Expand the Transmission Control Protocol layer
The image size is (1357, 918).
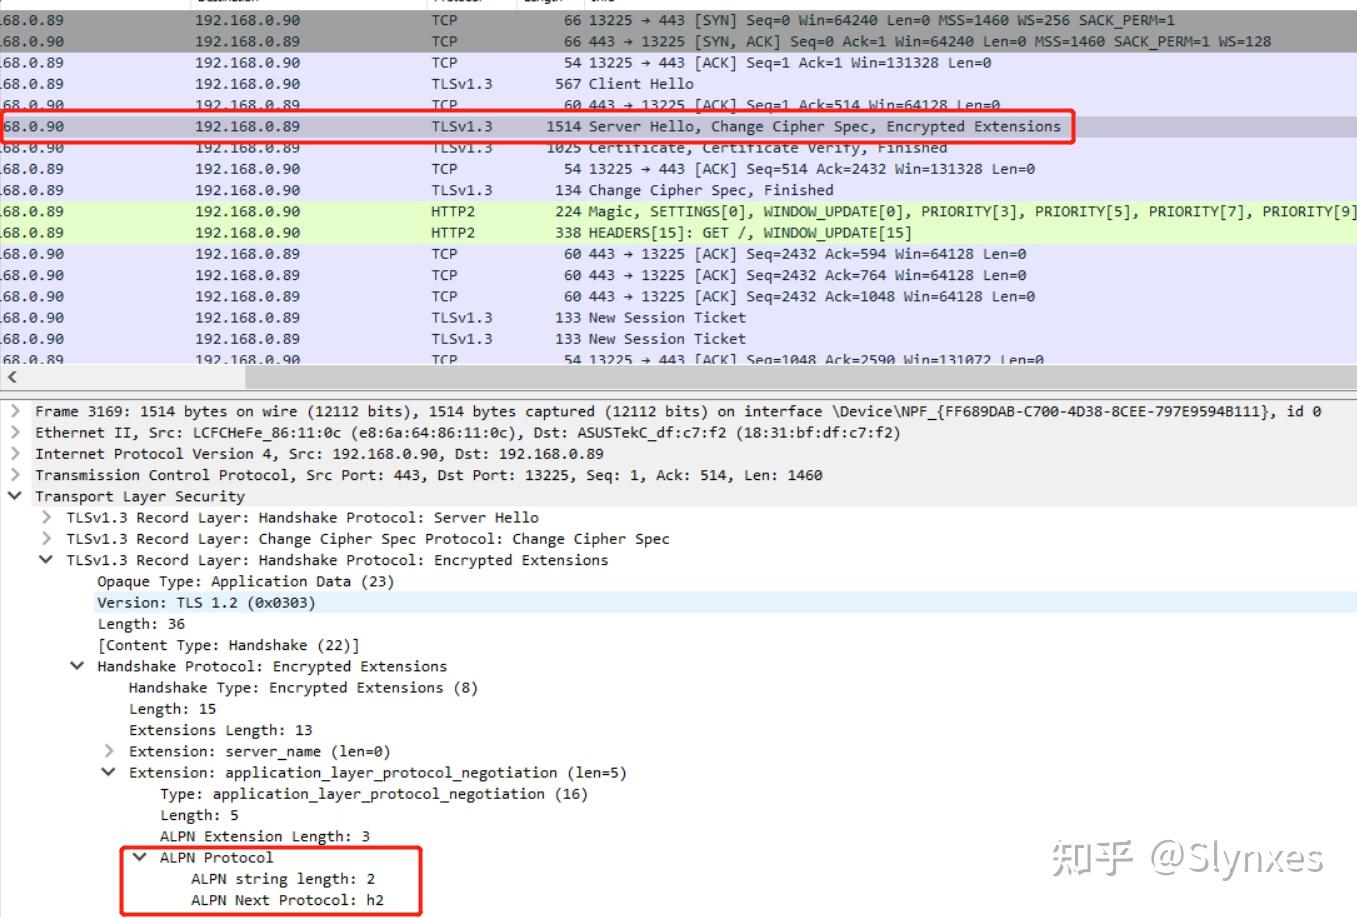pos(17,475)
